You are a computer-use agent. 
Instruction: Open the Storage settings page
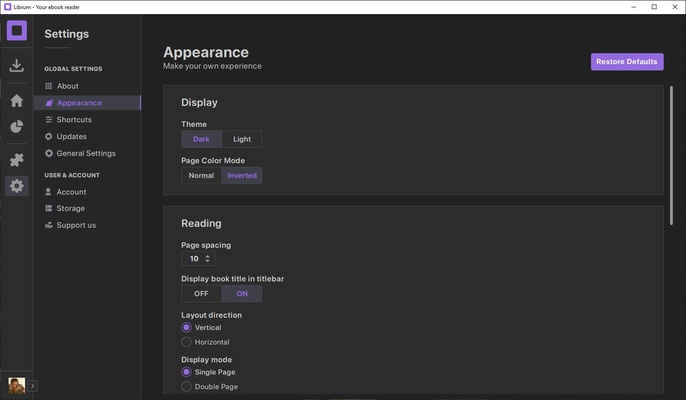pyautogui.click(x=70, y=209)
